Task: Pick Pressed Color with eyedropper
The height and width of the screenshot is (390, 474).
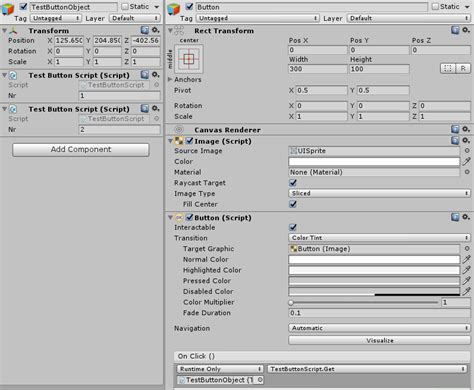Action: (466, 281)
